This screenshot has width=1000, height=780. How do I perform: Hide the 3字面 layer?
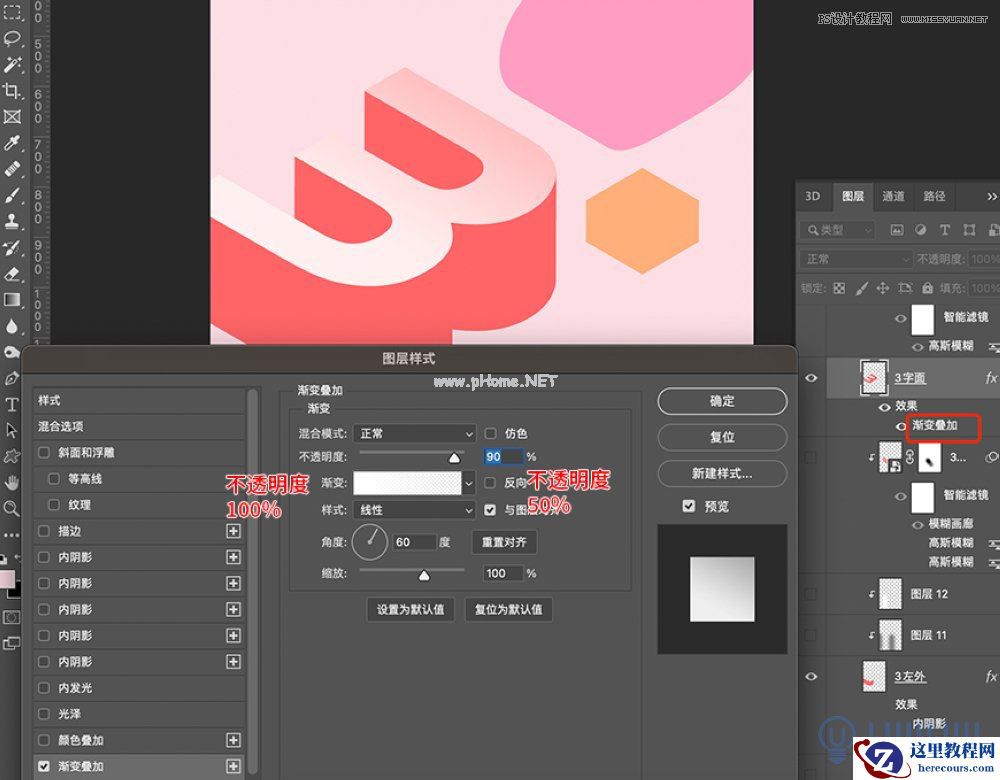pyautogui.click(x=811, y=378)
